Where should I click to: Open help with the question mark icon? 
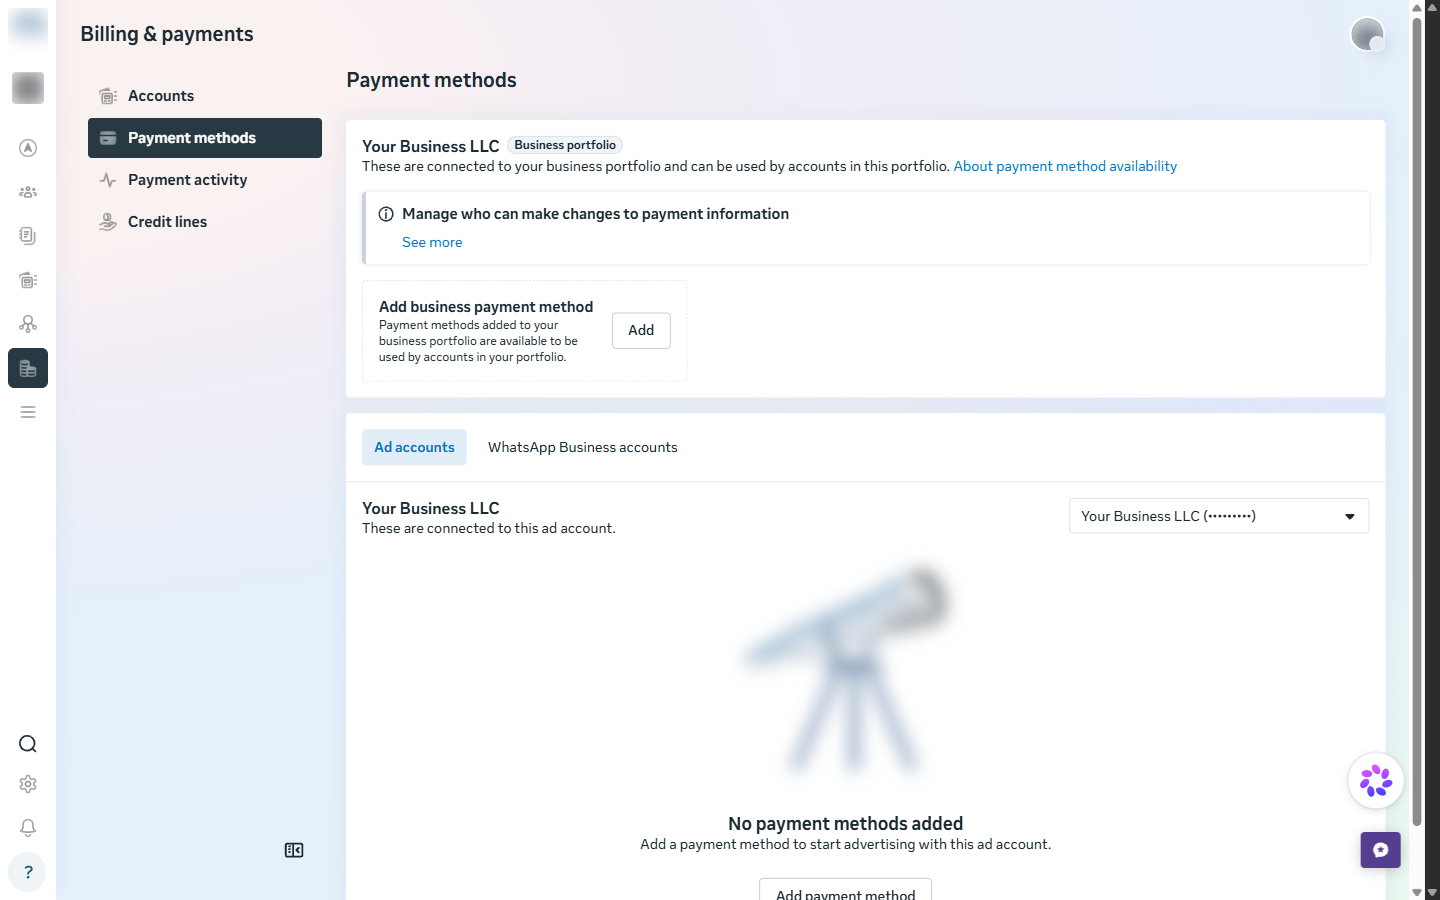[x=28, y=872]
